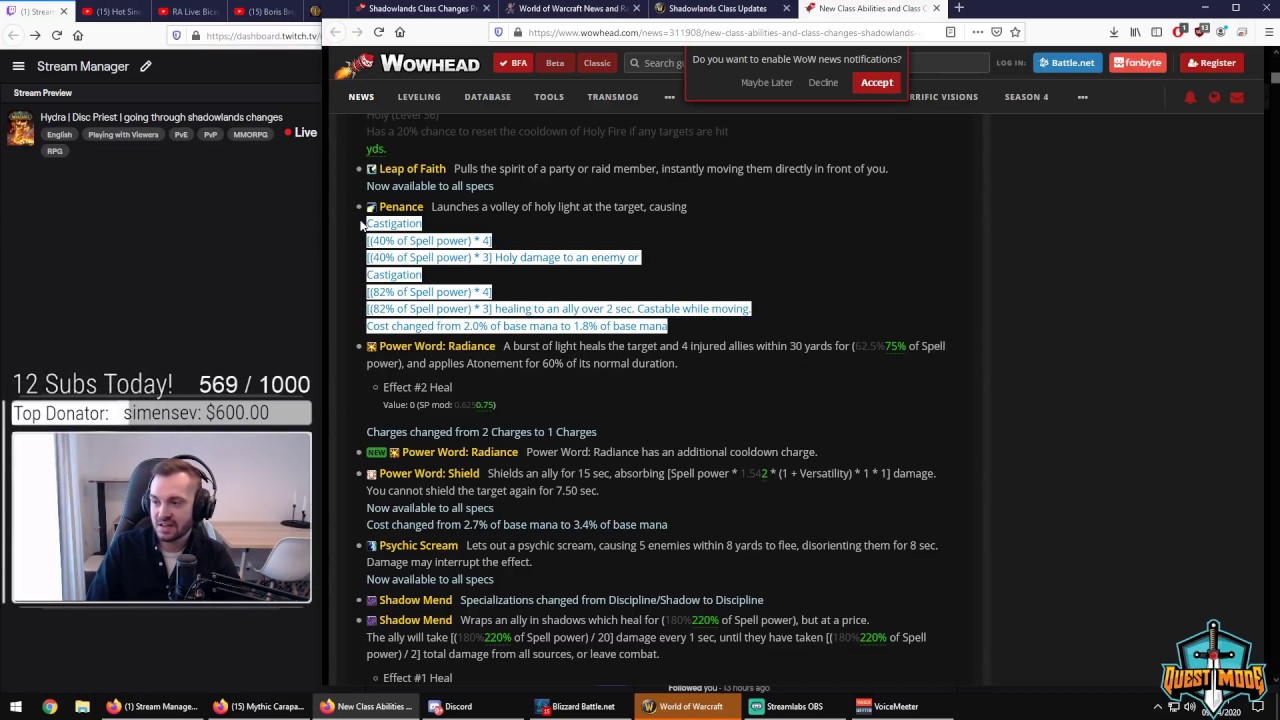Open the Database menu
This screenshot has height=720, width=1280.
pos(487,97)
